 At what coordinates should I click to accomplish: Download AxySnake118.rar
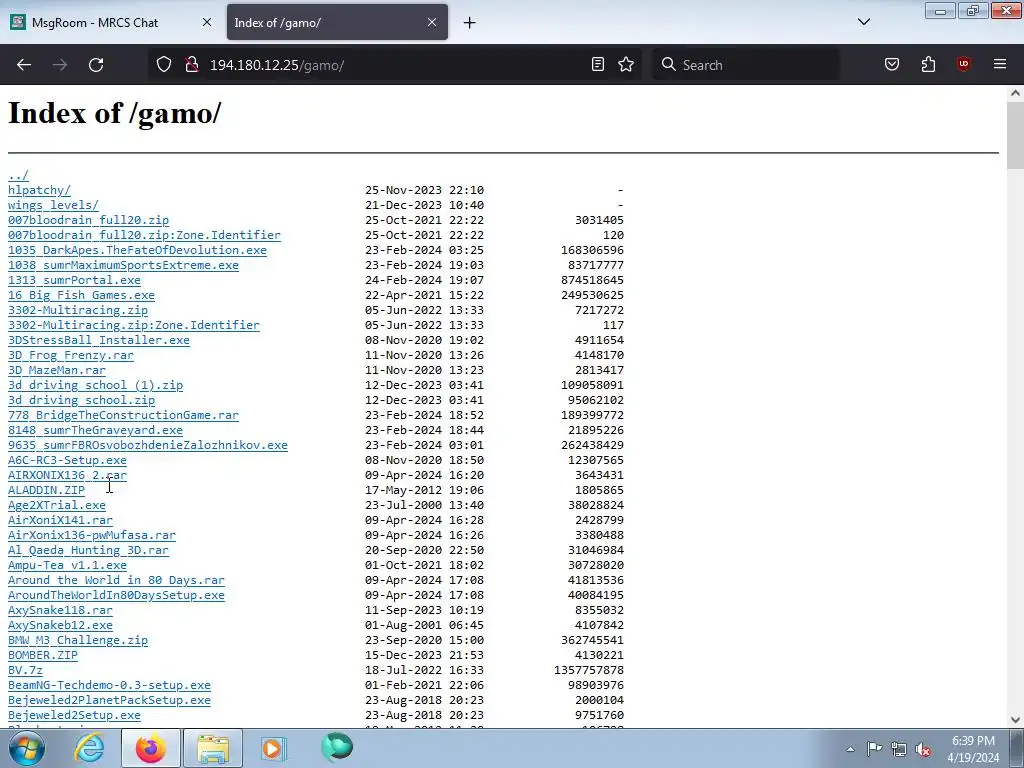pyautogui.click(x=60, y=611)
